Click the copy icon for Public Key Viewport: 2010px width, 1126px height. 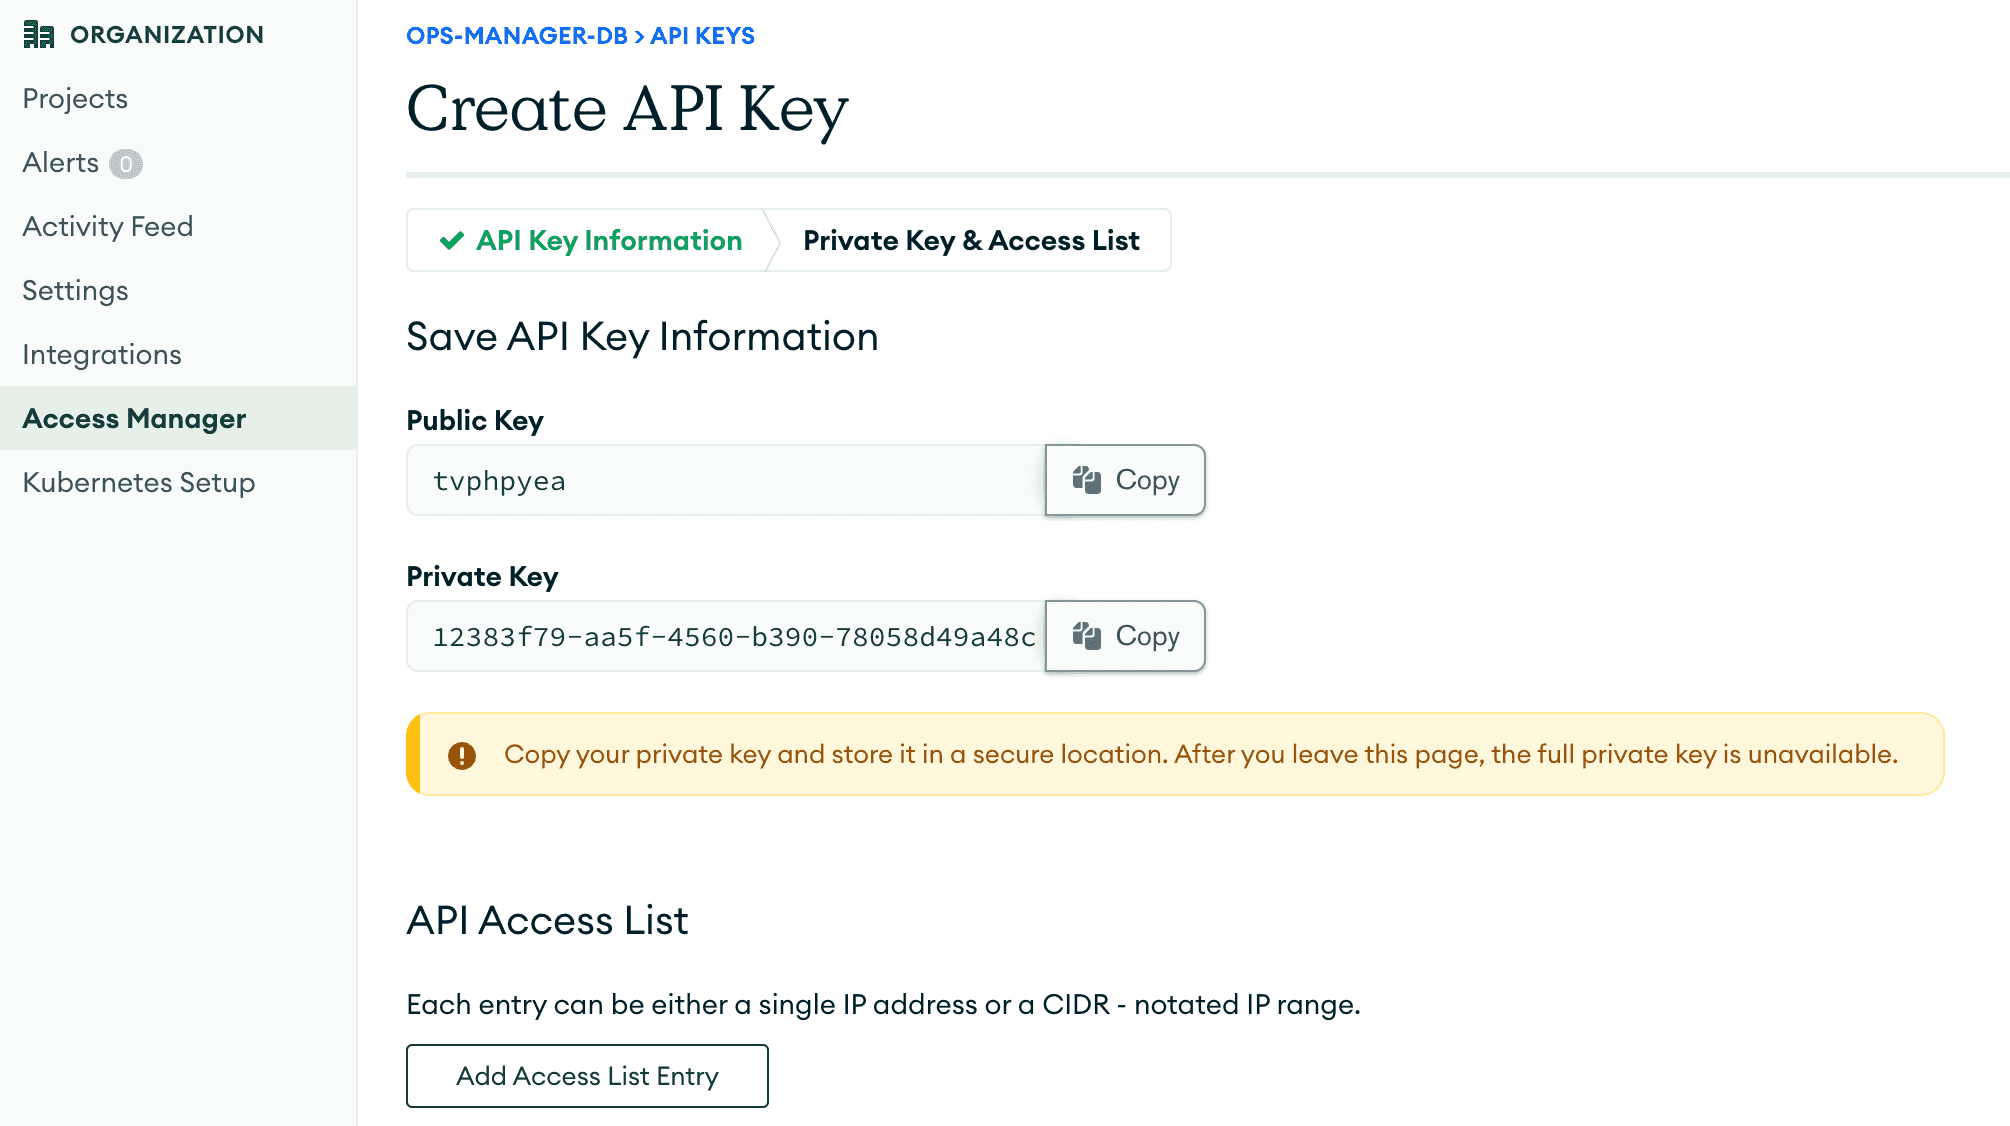click(x=1088, y=479)
